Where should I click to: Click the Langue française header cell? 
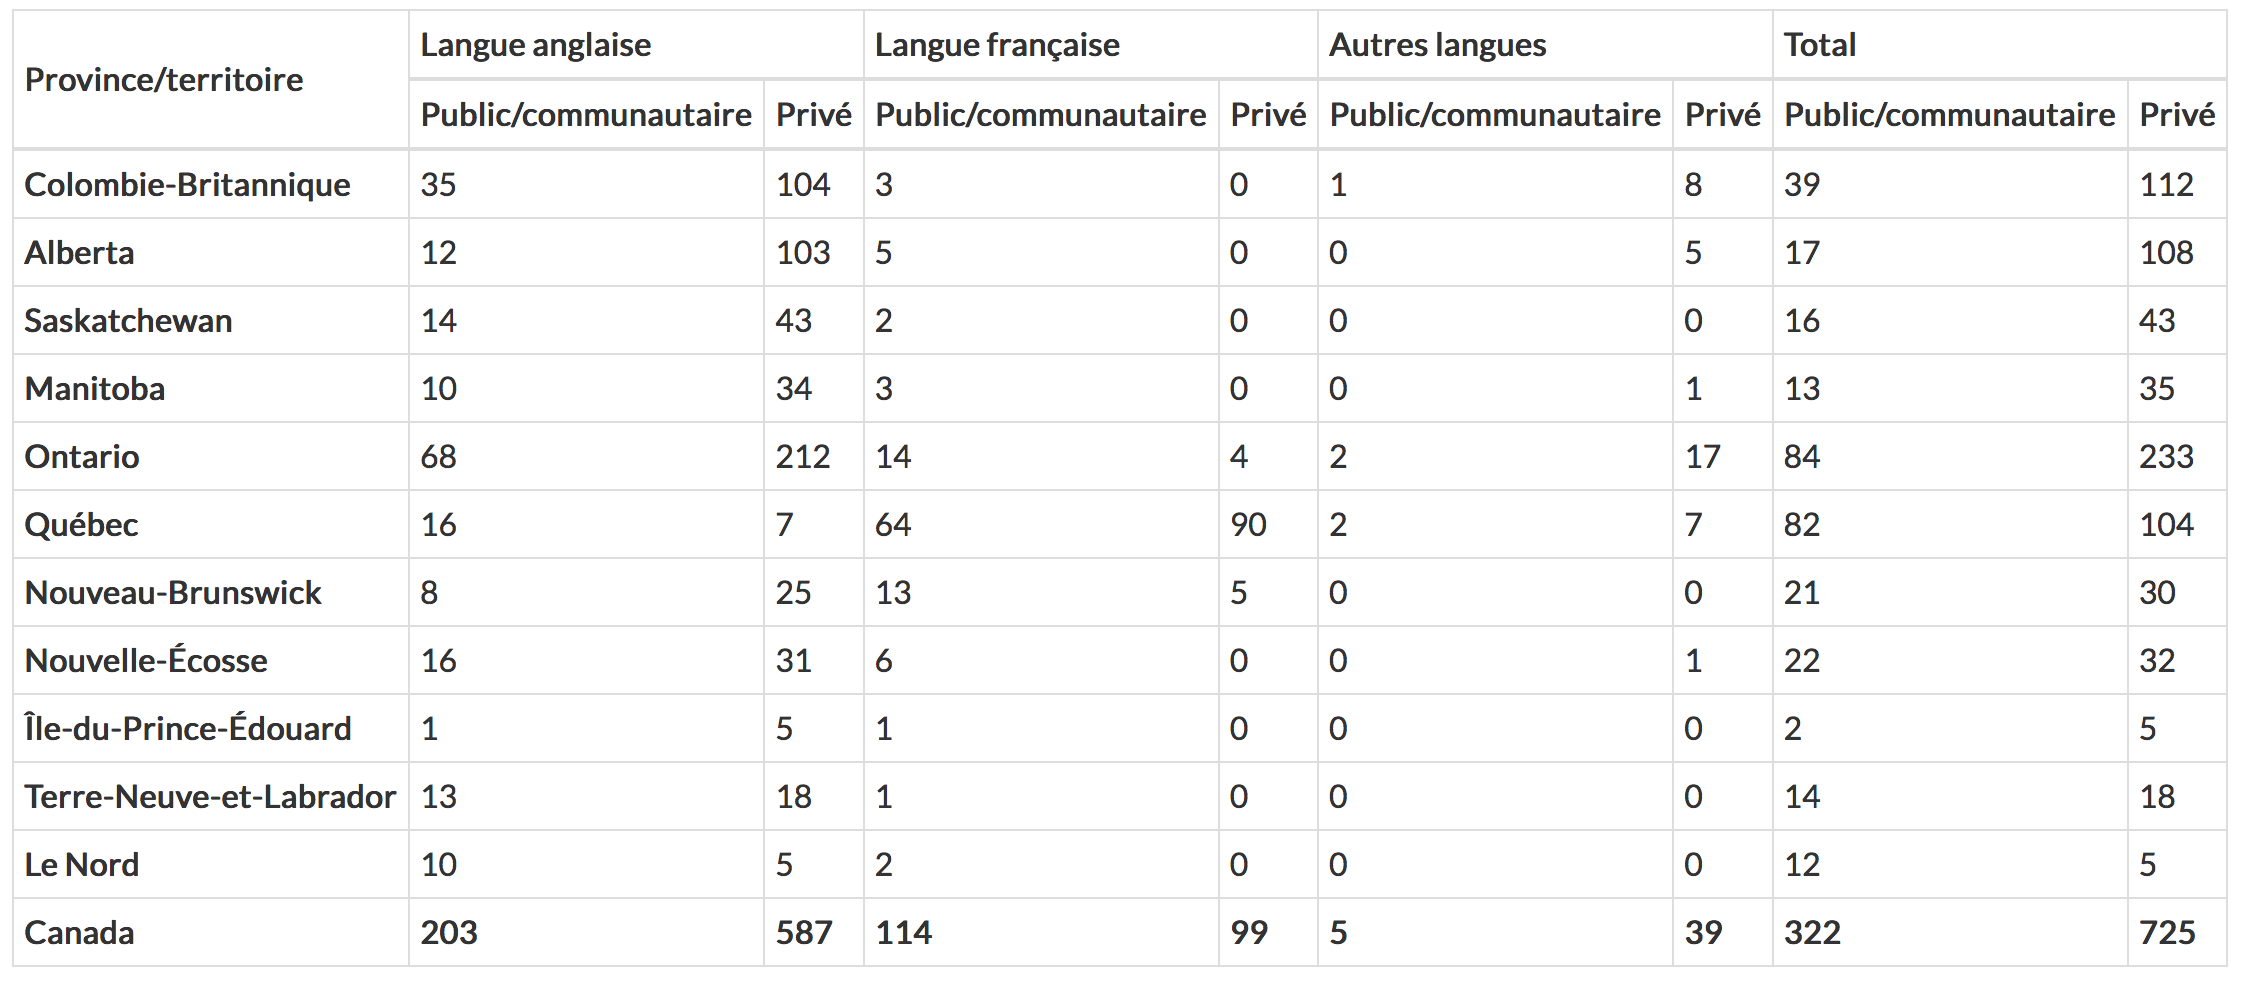tap(996, 45)
